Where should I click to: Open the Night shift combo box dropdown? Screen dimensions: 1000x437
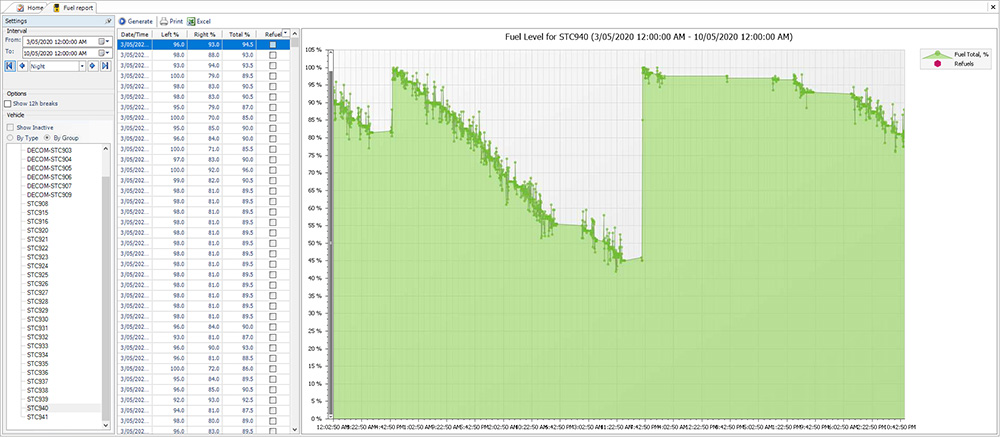82,66
